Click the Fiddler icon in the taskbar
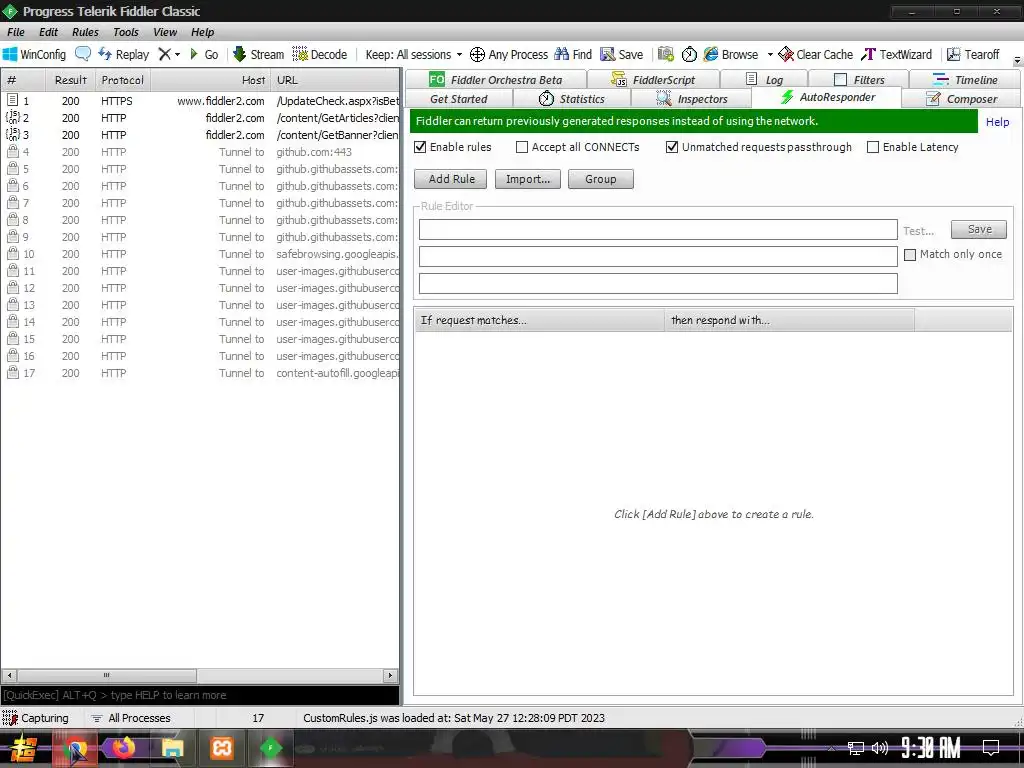Viewport: 1024px width, 768px height. click(270, 747)
